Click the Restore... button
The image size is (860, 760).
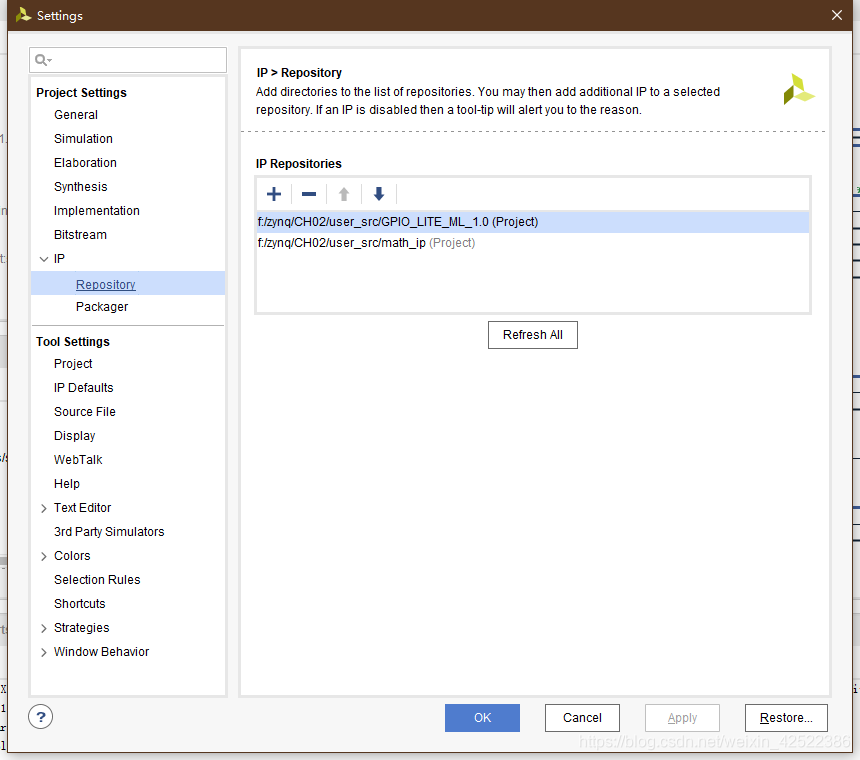786,718
